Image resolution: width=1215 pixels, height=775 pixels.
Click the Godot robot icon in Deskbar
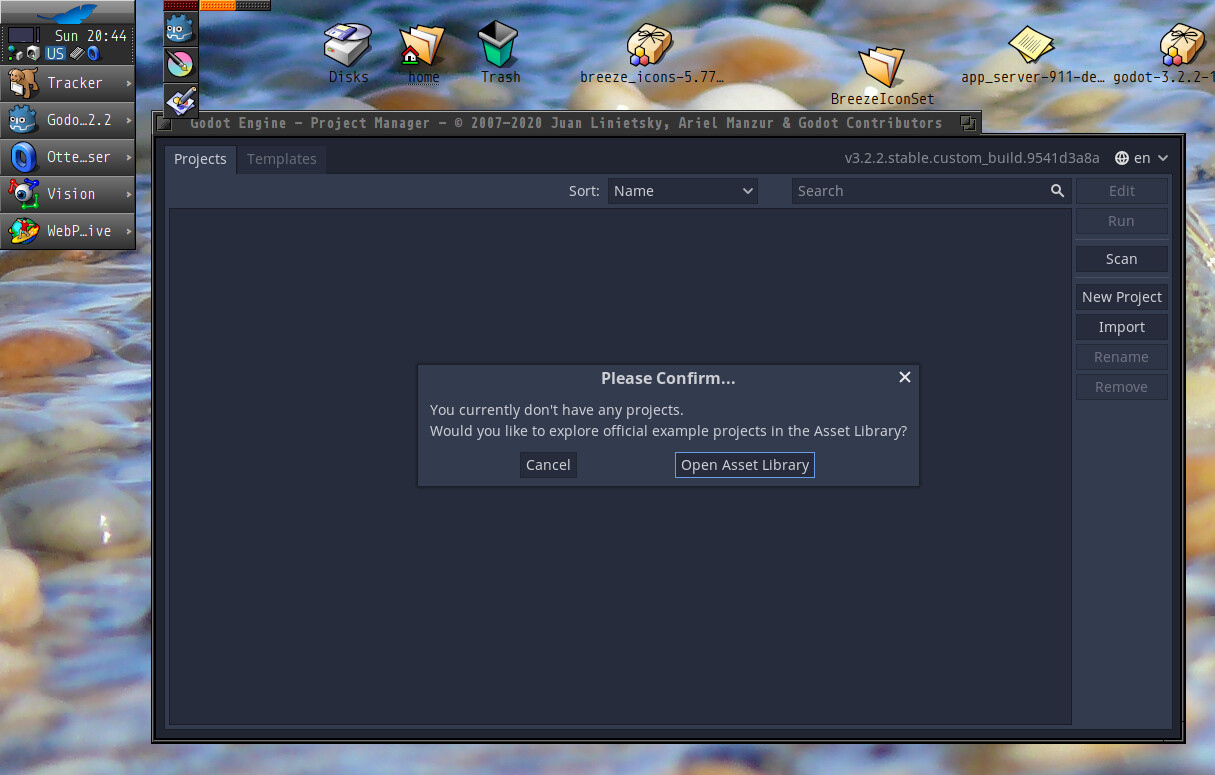[x=23, y=120]
